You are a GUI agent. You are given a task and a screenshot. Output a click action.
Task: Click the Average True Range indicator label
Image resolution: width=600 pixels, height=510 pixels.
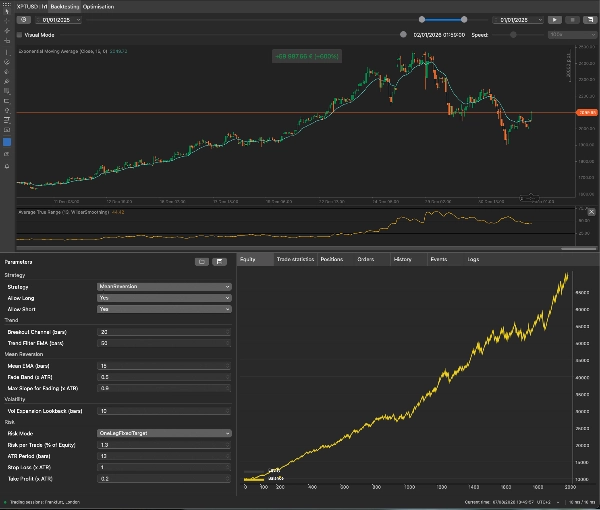[x=71, y=212]
